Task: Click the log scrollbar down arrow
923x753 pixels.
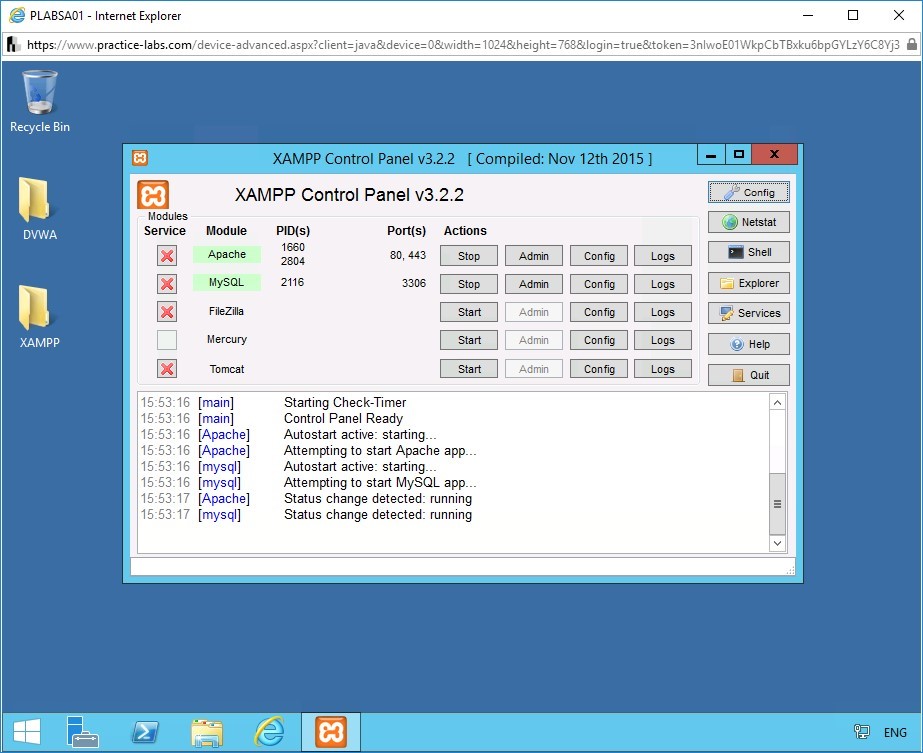Action: (777, 542)
